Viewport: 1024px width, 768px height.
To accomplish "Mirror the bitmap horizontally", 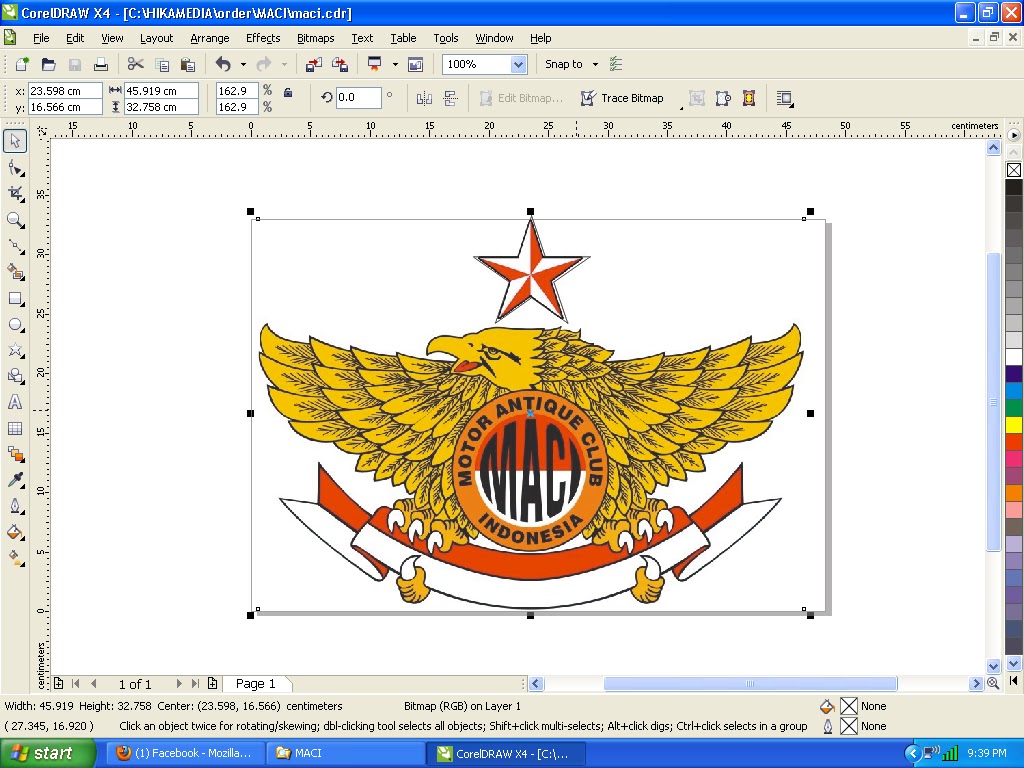I will [424, 98].
